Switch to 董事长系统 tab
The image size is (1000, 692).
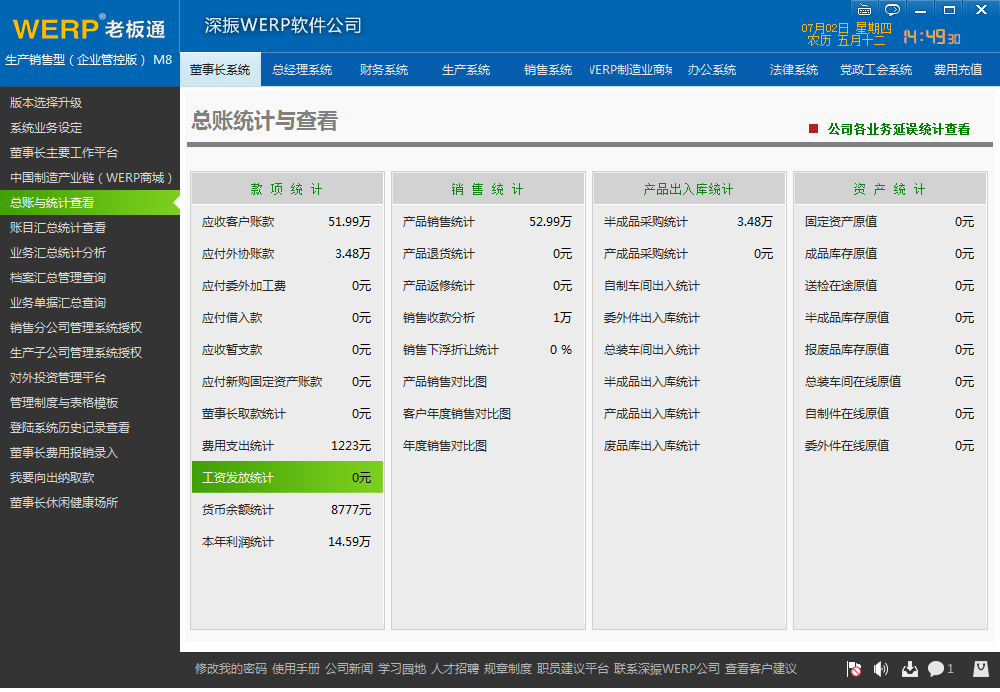tap(220, 70)
